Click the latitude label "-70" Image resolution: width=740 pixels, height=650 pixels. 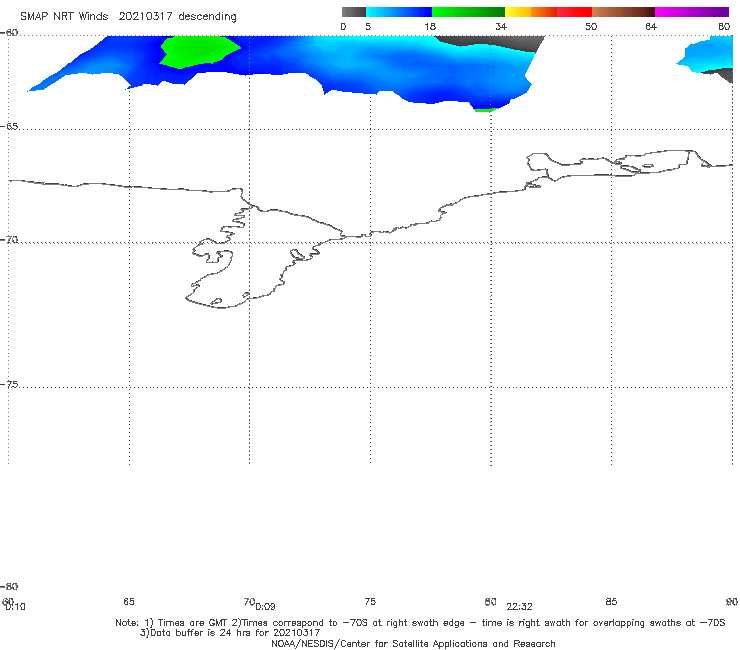(x=9, y=240)
